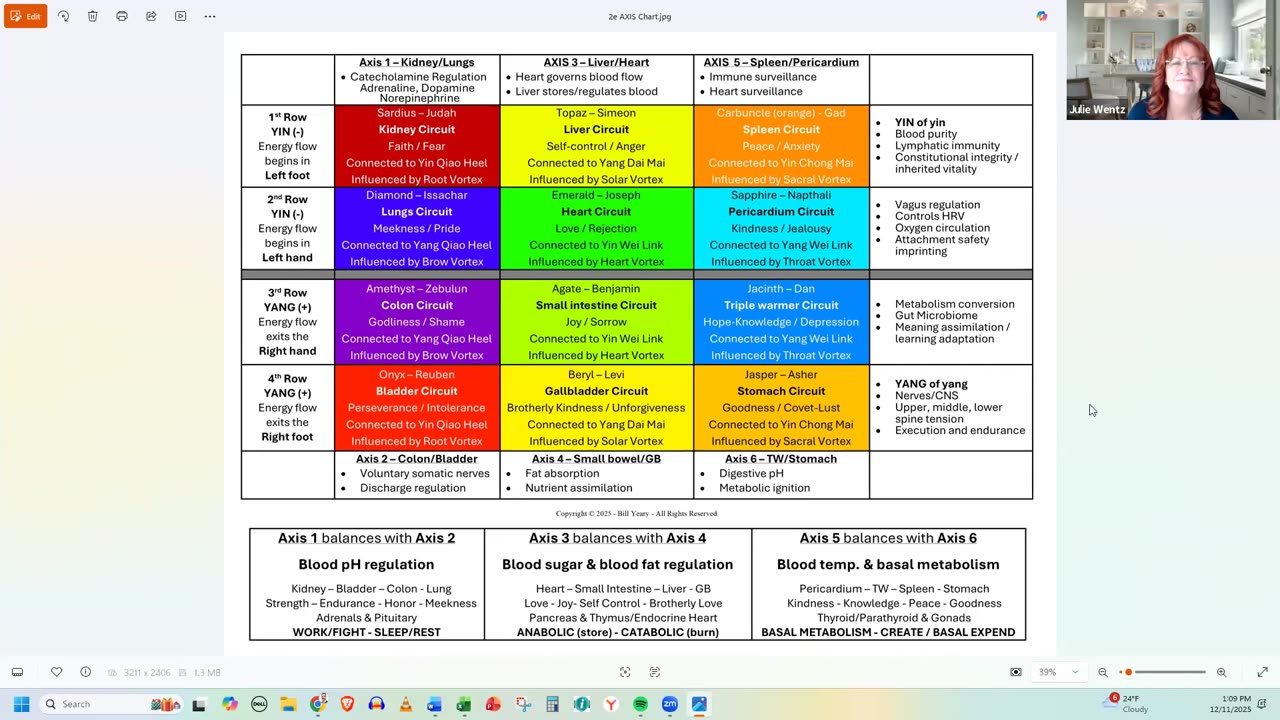Open Microsoft Word from the taskbar
This screenshot has height=720, width=1280.
[x=434, y=704]
